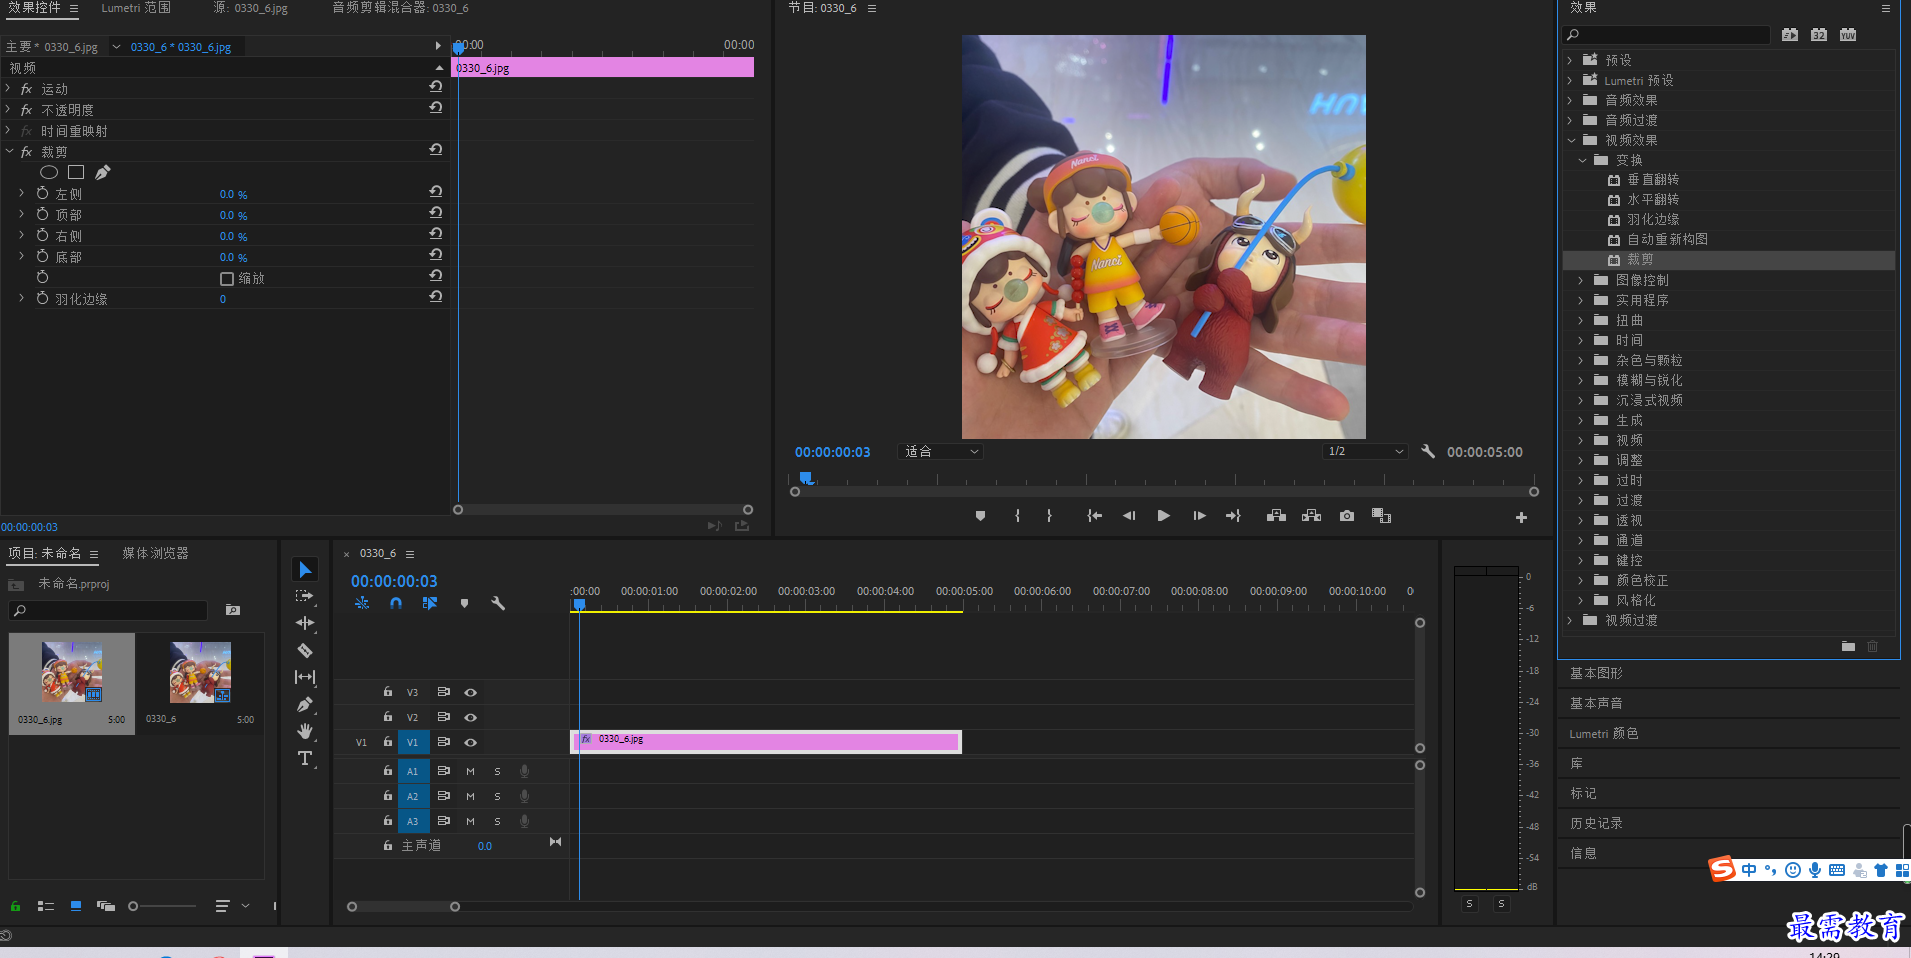This screenshot has height=958, width=1911.
Task: Select the Selection (arrow) tool
Action: (x=305, y=569)
